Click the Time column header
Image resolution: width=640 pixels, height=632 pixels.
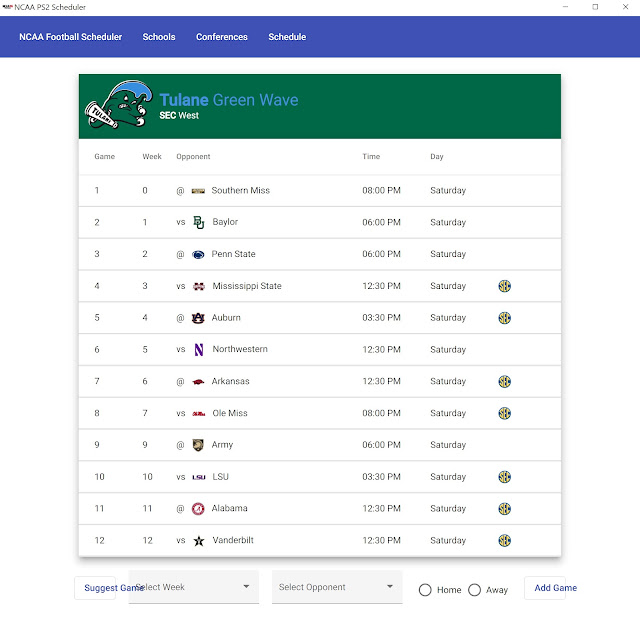pyautogui.click(x=371, y=157)
